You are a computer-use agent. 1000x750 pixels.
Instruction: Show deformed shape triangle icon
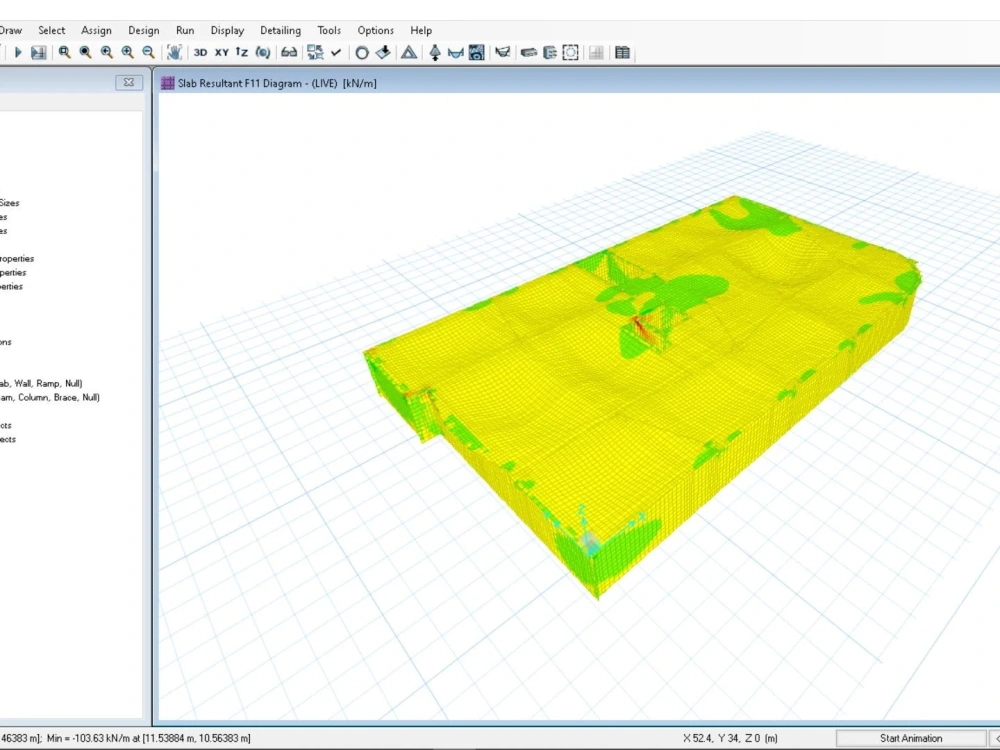[x=409, y=52]
